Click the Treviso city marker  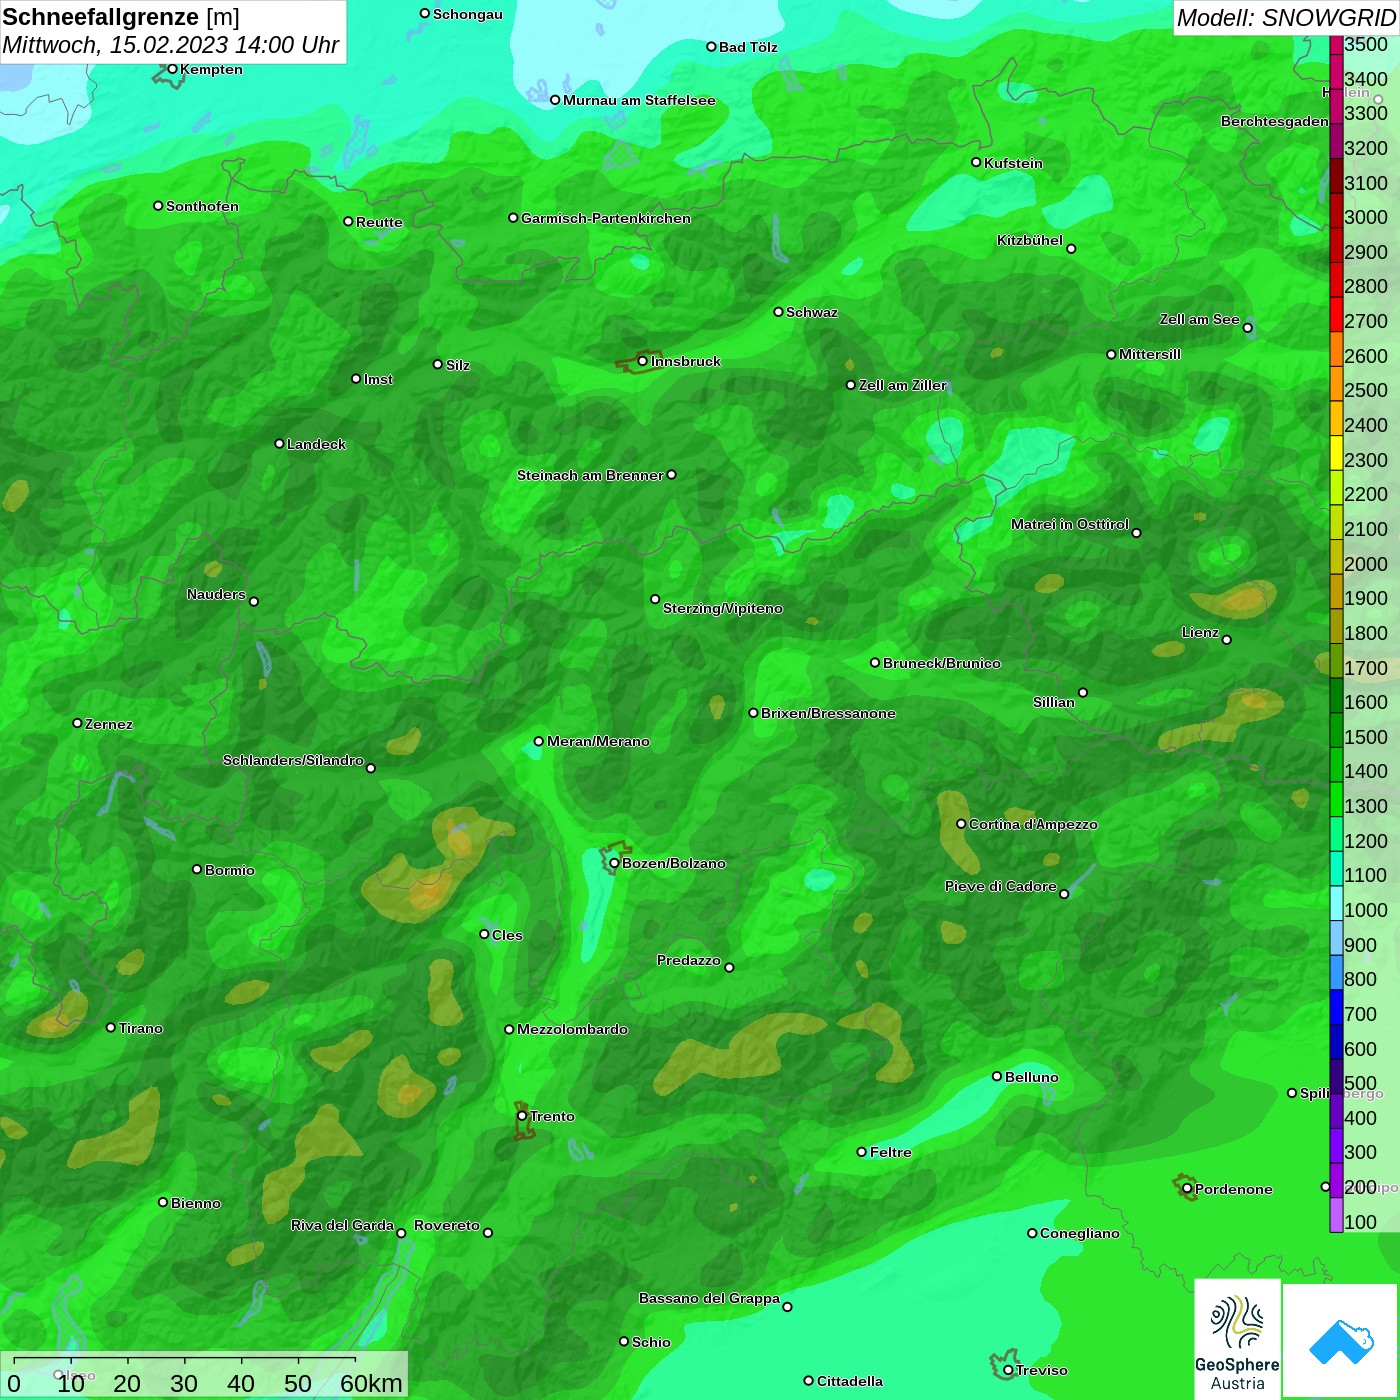coord(1008,1370)
